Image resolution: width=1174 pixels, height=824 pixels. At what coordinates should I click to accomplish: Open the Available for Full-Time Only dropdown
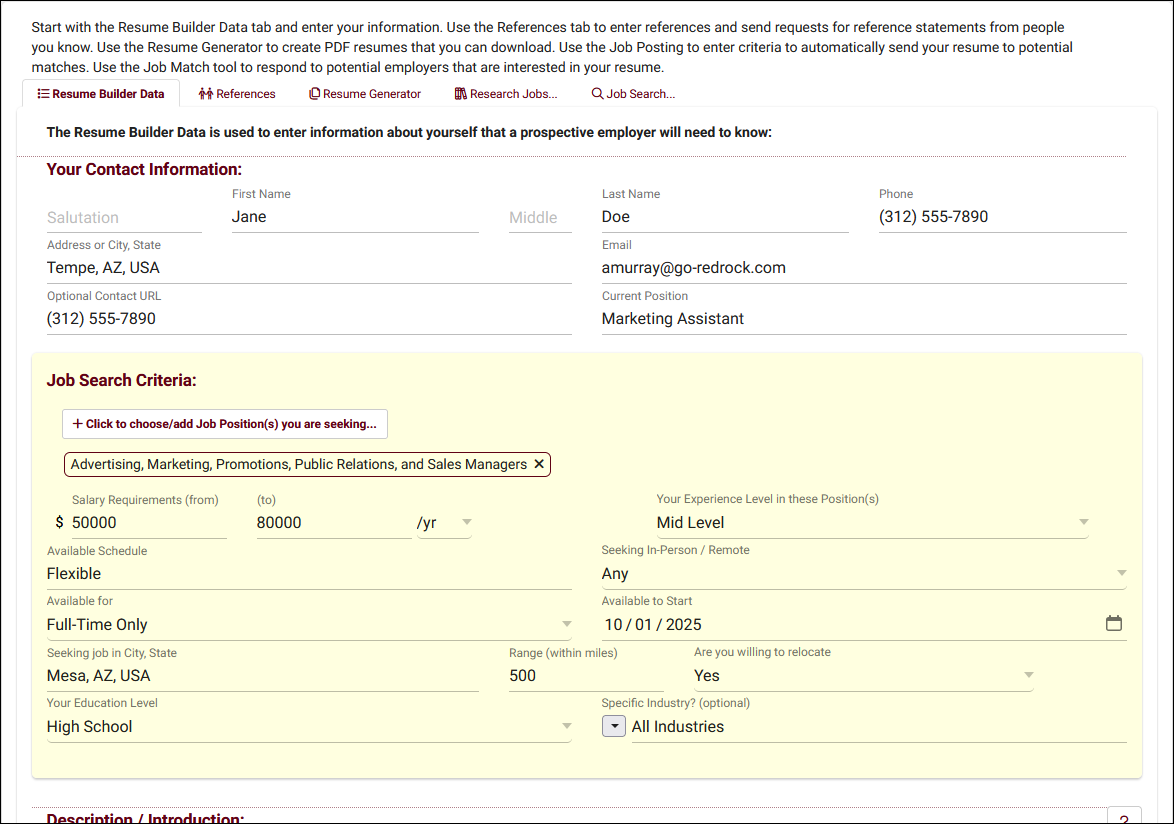pos(309,625)
